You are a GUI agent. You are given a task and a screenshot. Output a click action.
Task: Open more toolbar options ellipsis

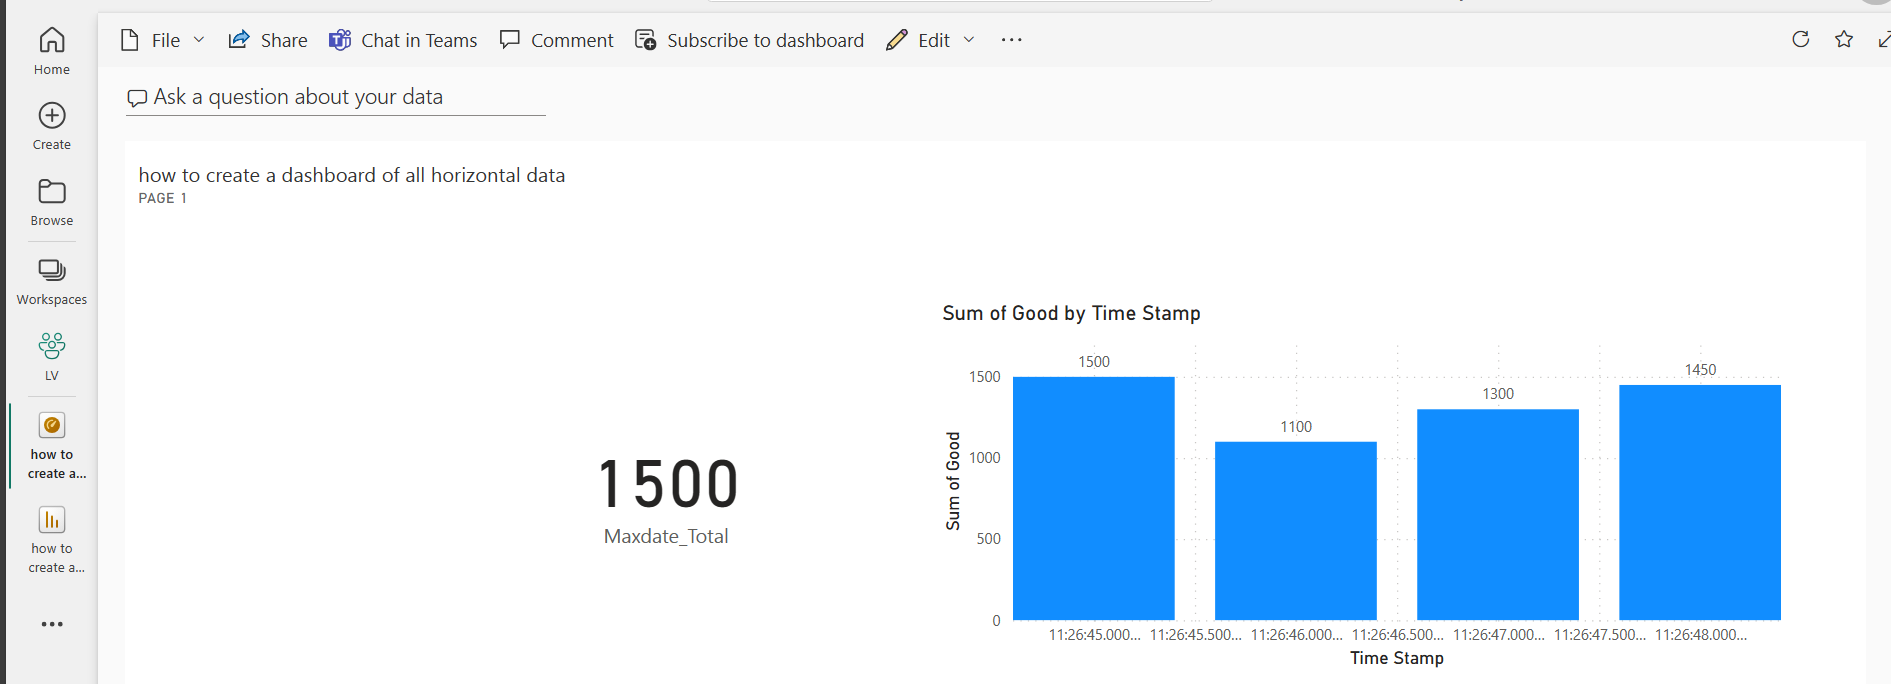point(1012,40)
